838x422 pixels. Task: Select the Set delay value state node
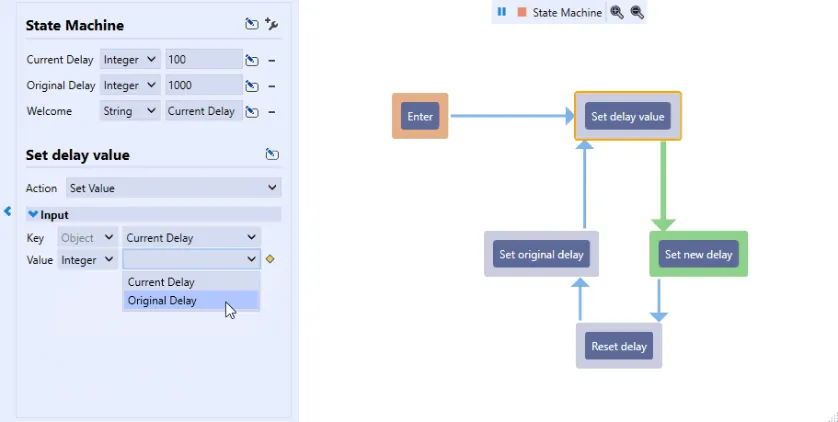(627, 116)
